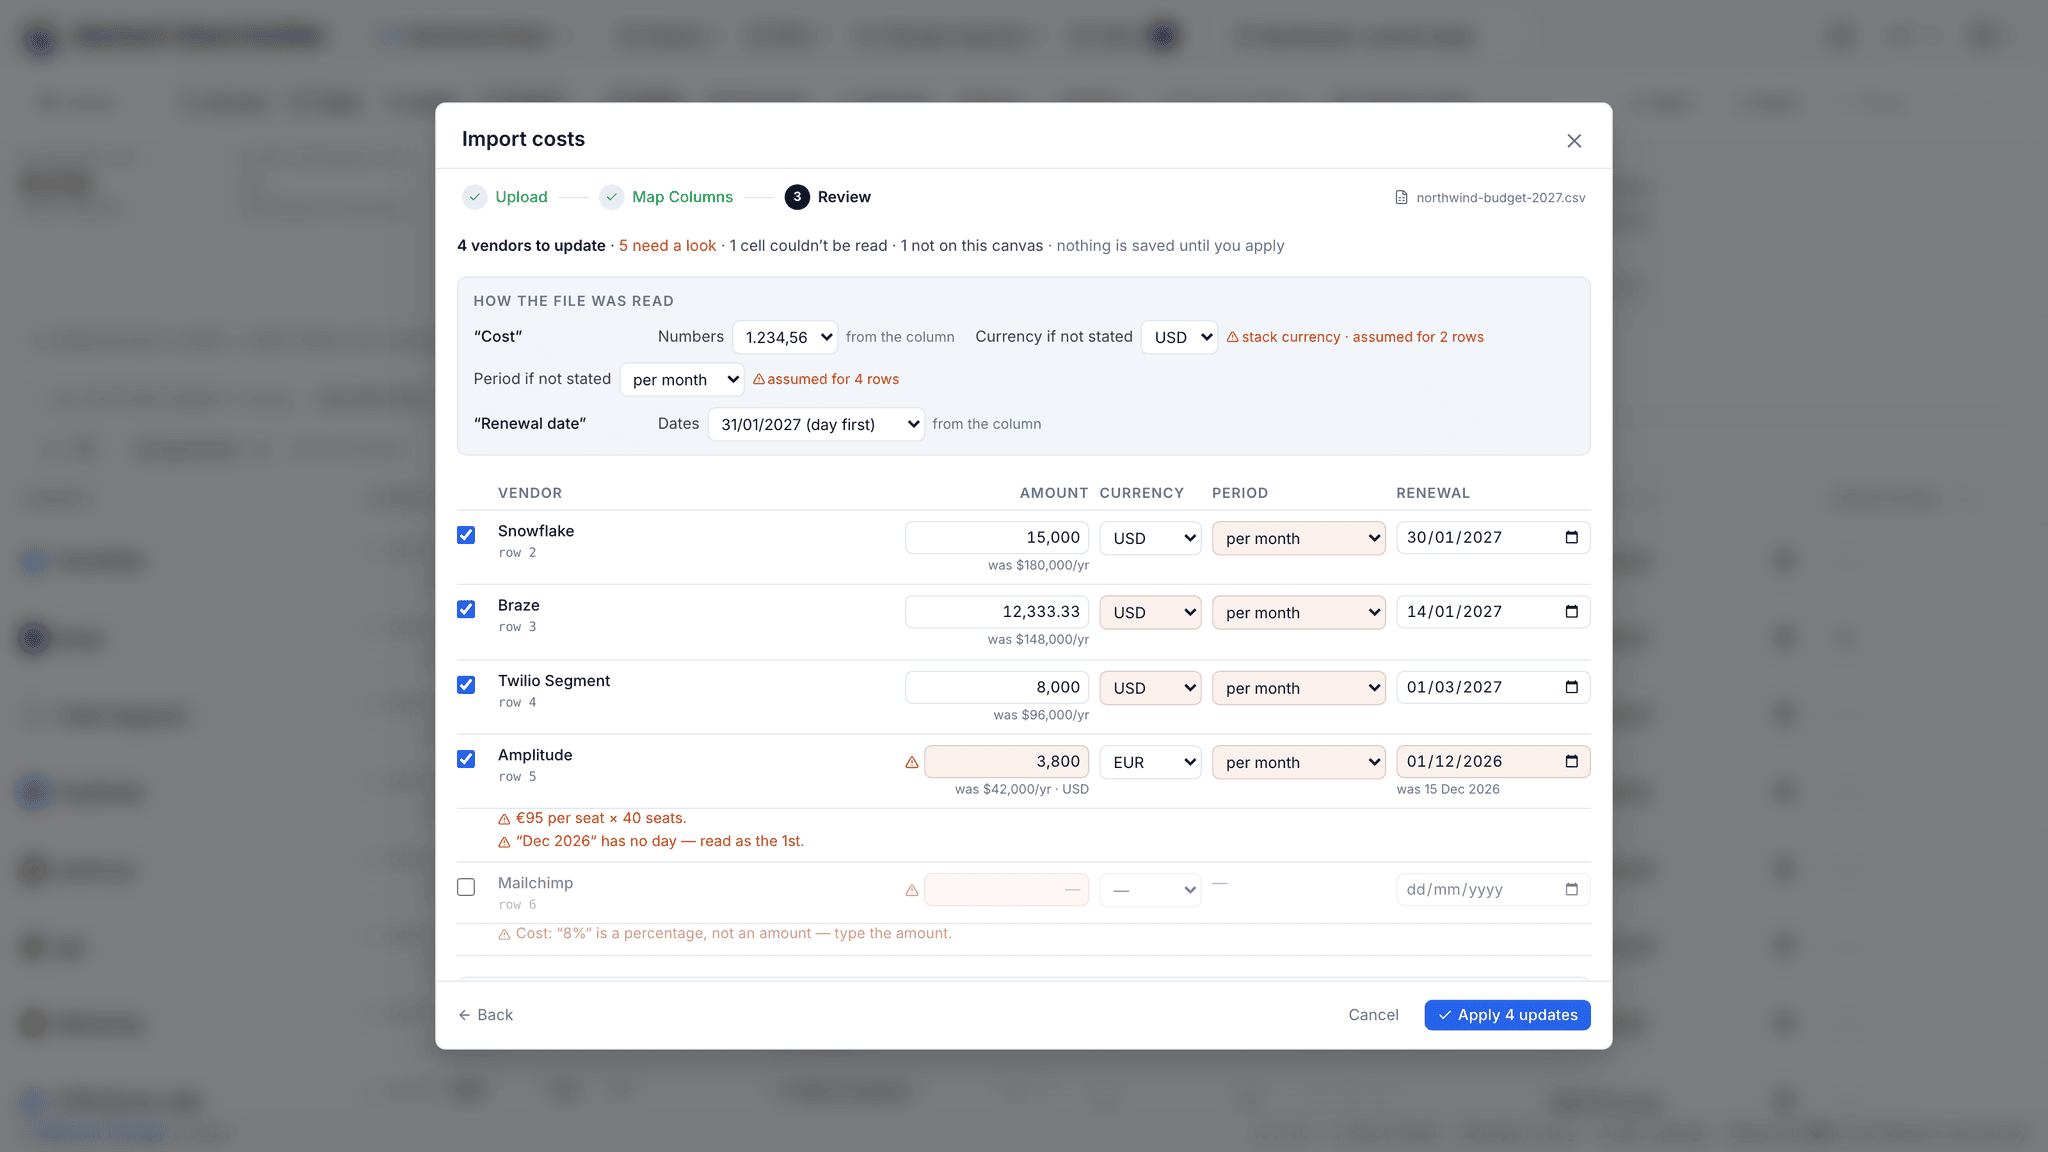The height and width of the screenshot is (1152, 2048).
Task: Select the Review step label
Action: 844,197
